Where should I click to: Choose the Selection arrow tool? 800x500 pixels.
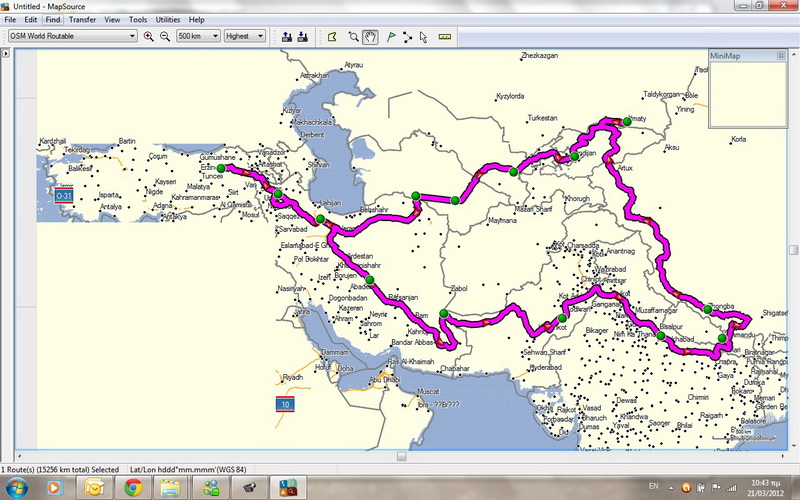[x=424, y=36]
